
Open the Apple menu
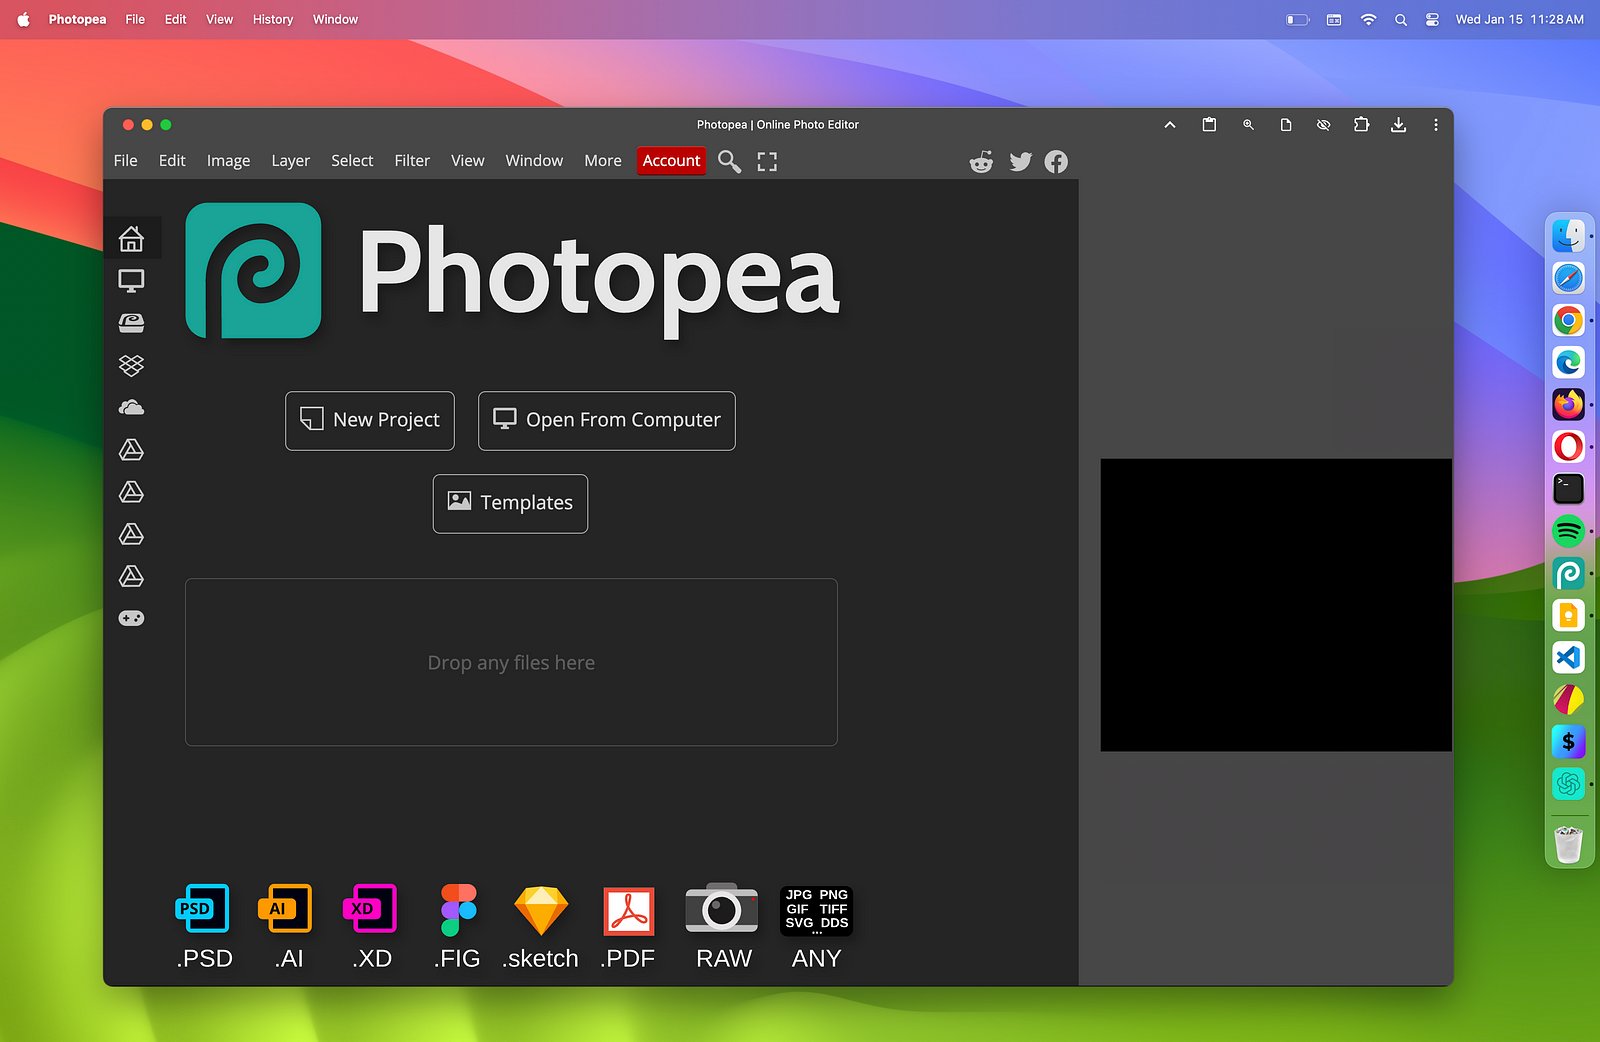pos(23,19)
